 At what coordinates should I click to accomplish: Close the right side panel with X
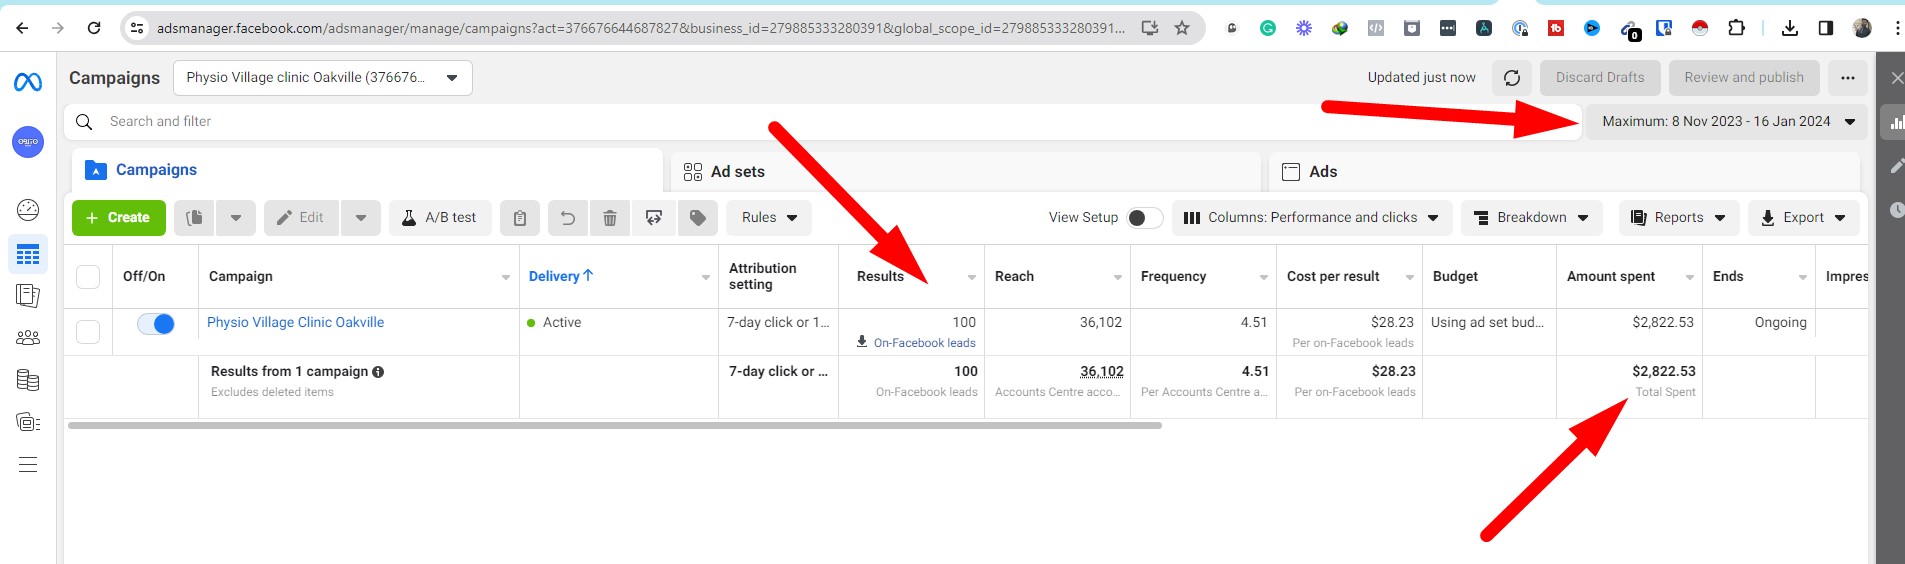click(x=1897, y=78)
